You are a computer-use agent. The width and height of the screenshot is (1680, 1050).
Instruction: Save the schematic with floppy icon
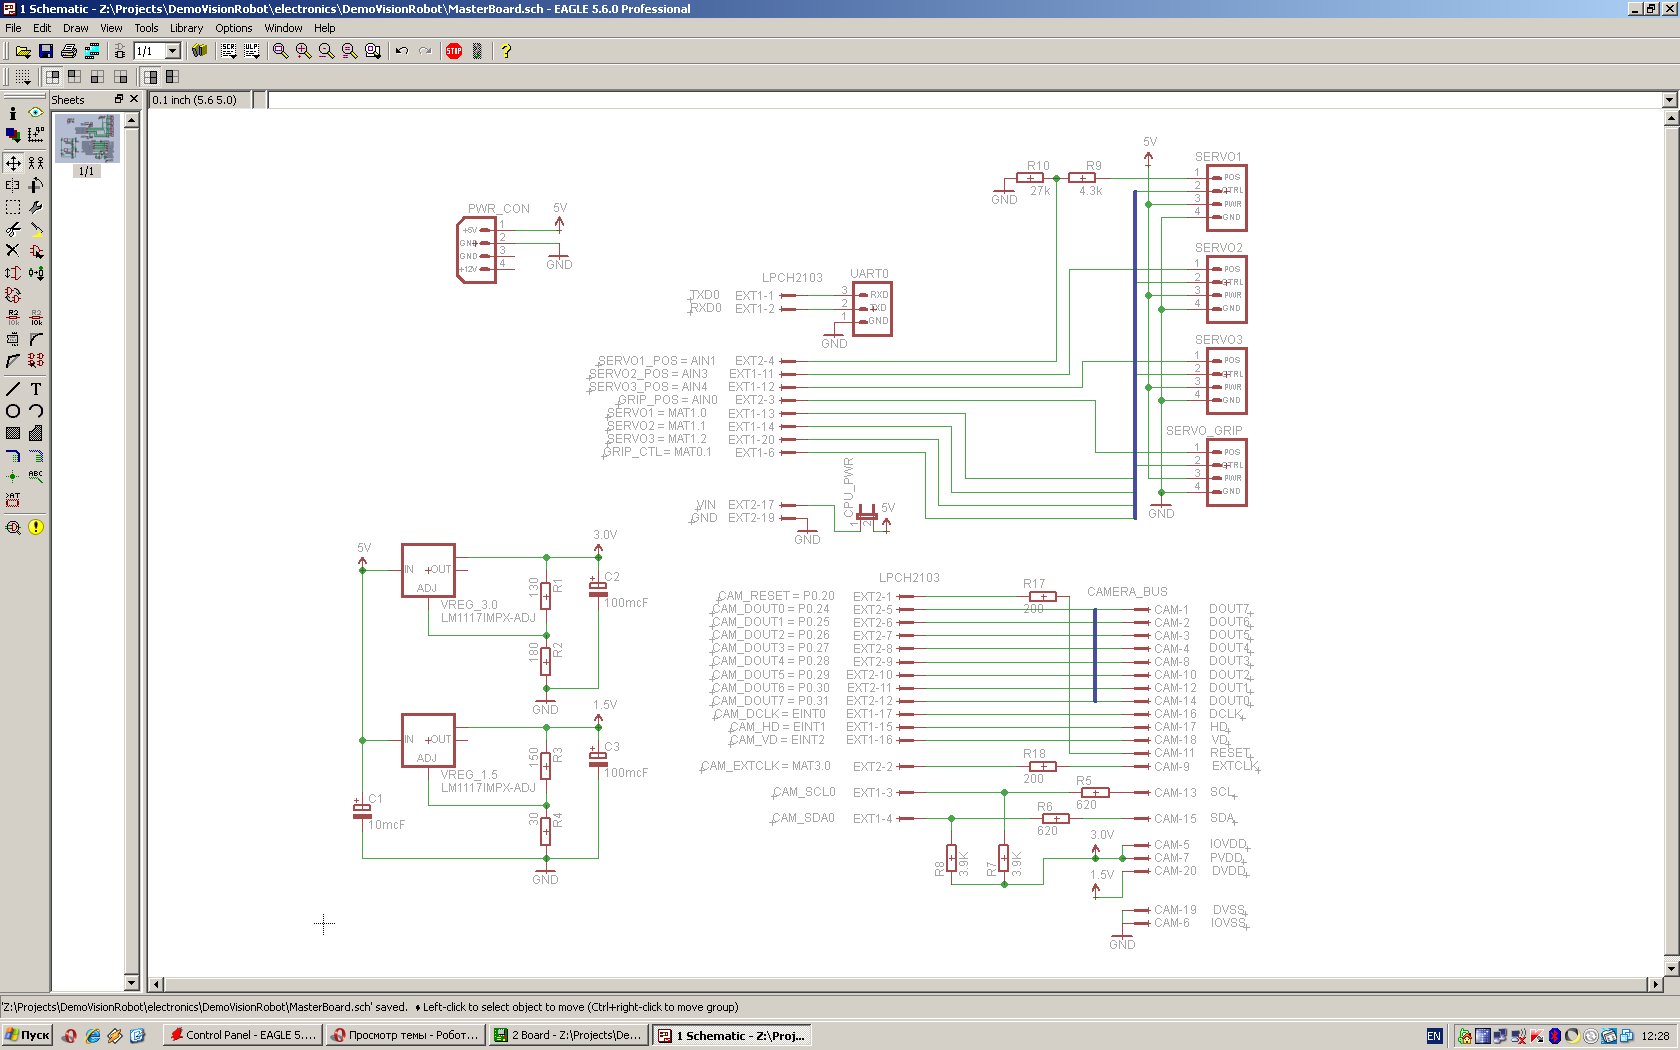coord(46,51)
